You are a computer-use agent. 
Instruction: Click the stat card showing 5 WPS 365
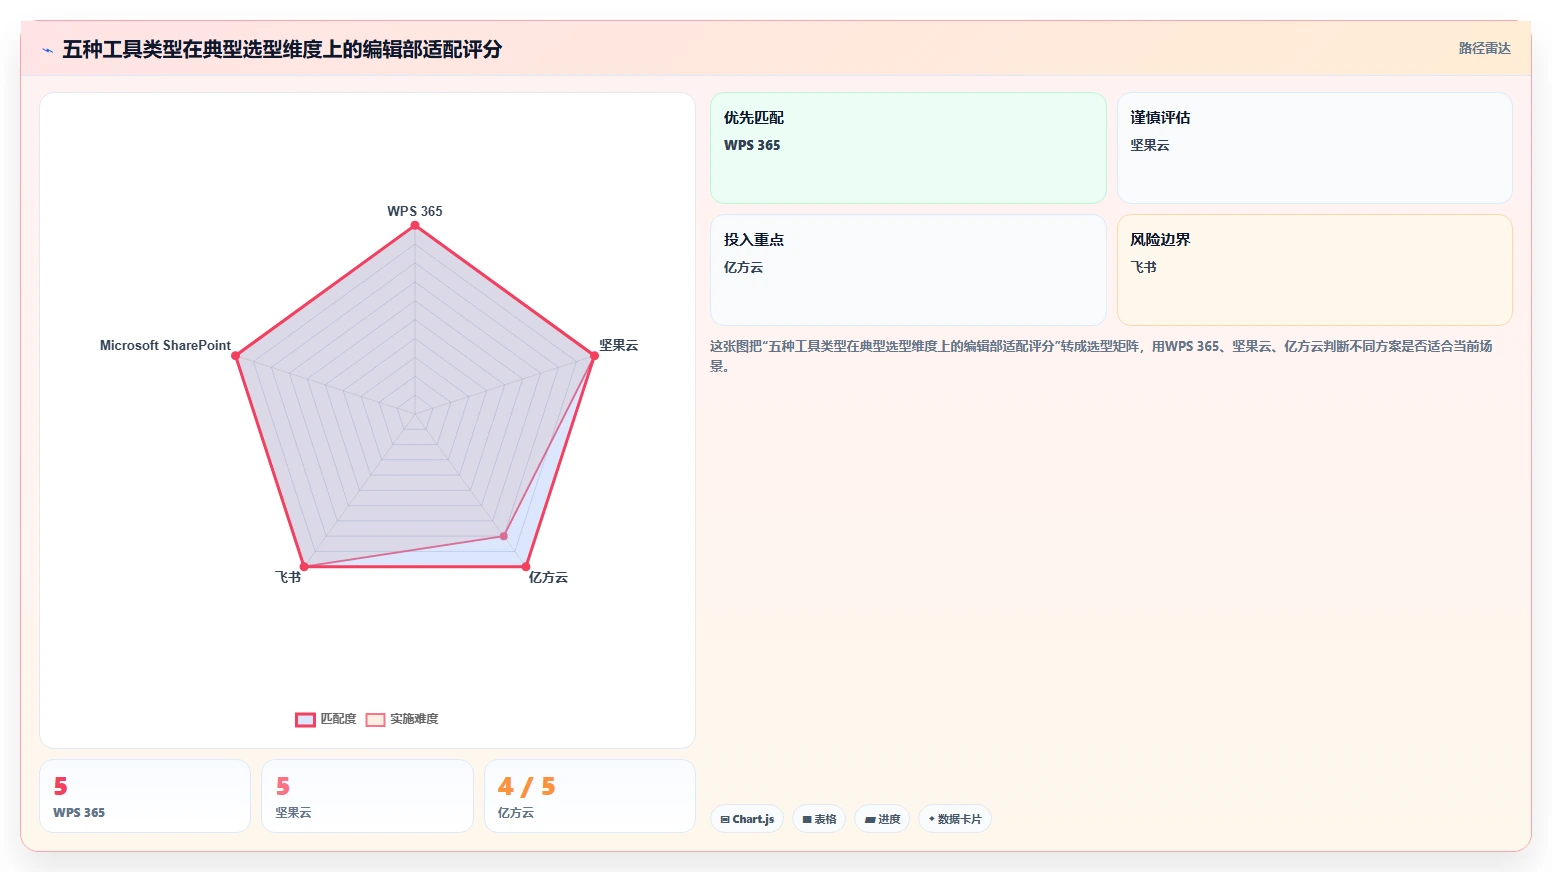pos(145,796)
